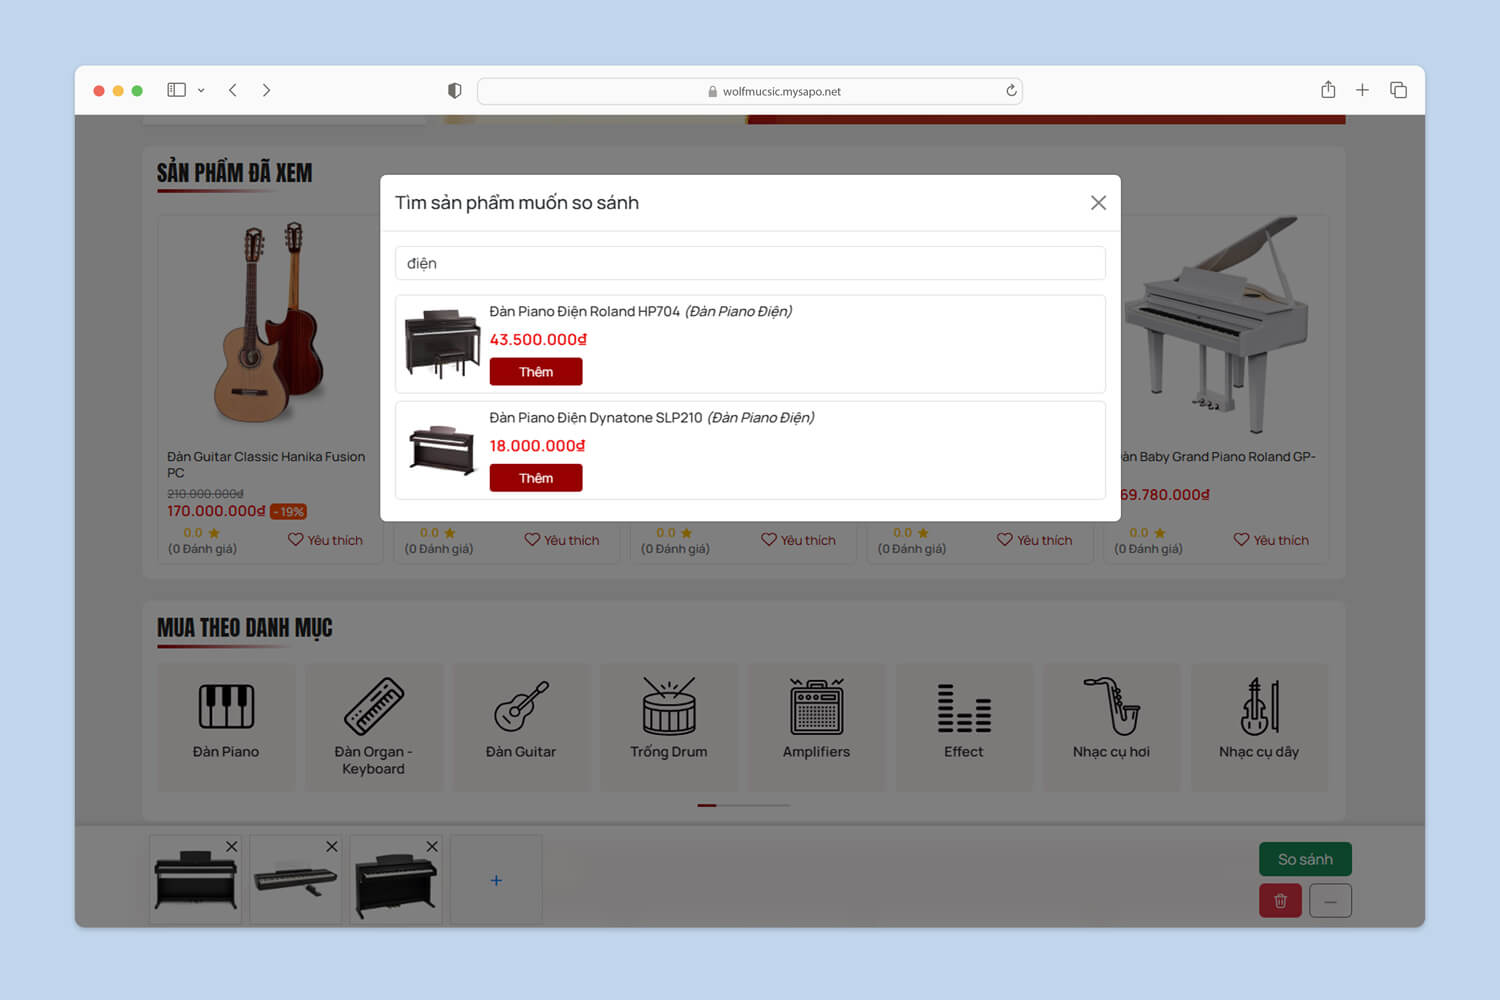Open the Trống Drum category

tap(669, 727)
